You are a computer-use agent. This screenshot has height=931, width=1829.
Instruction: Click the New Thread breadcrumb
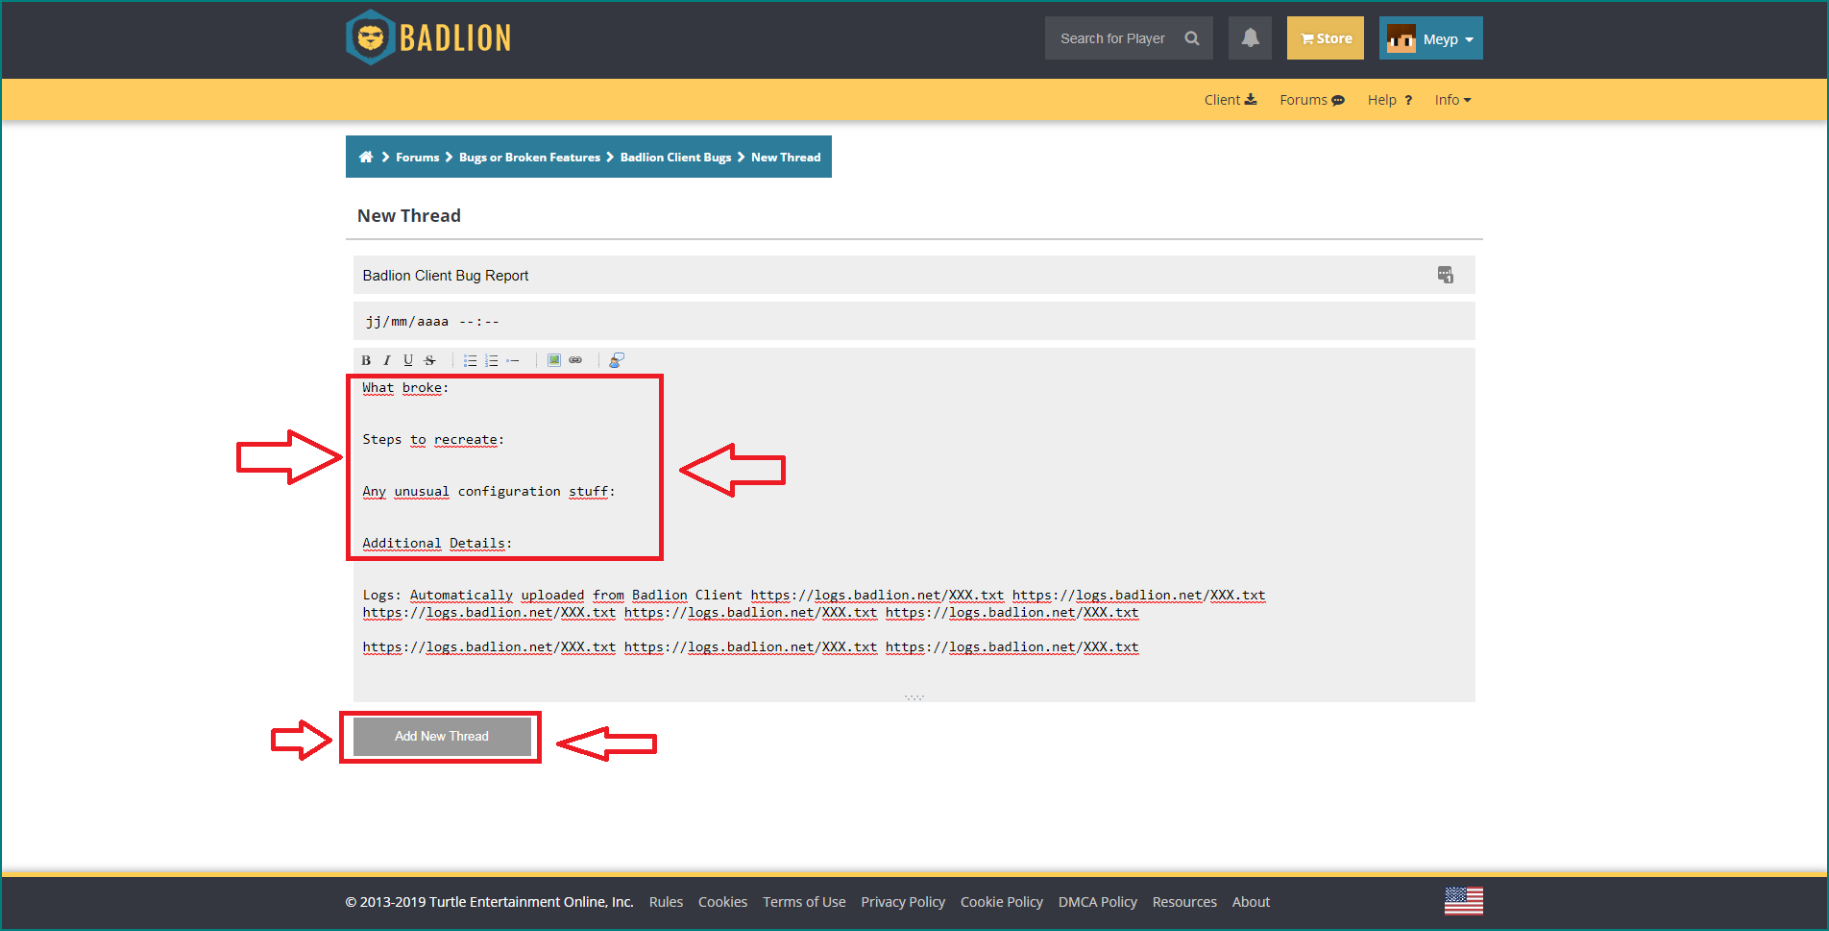786,157
